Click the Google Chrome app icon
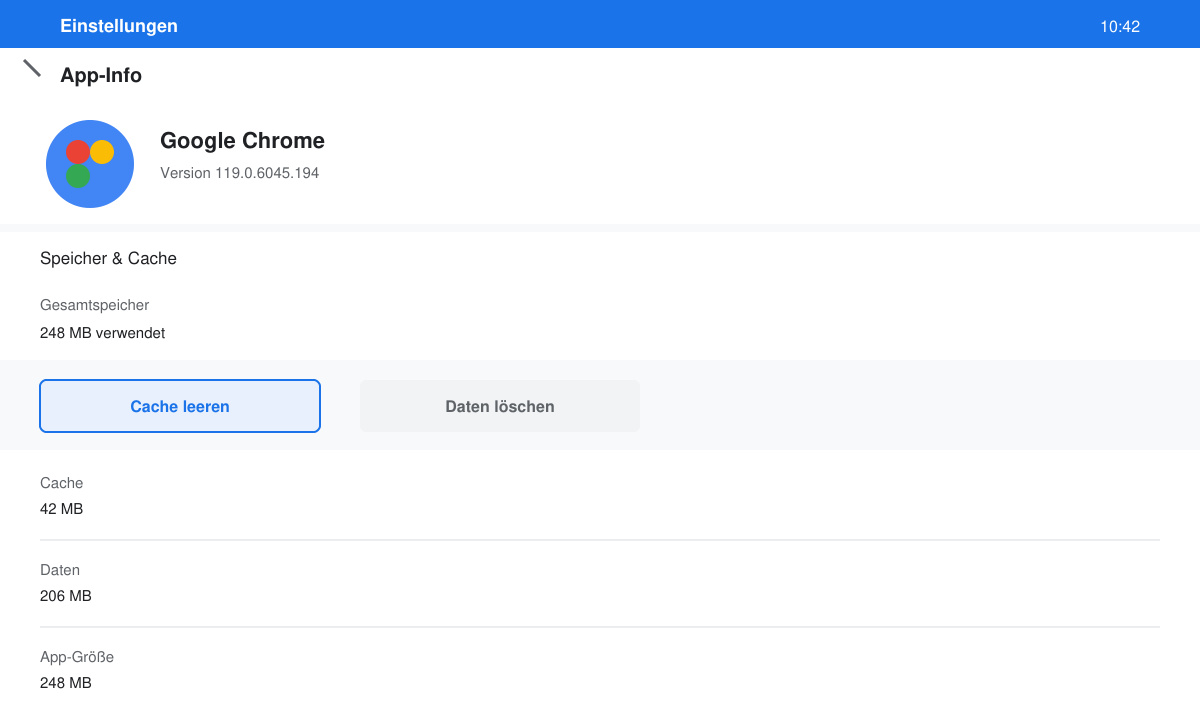The width and height of the screenshot is (1200, 720). point(90,164)
